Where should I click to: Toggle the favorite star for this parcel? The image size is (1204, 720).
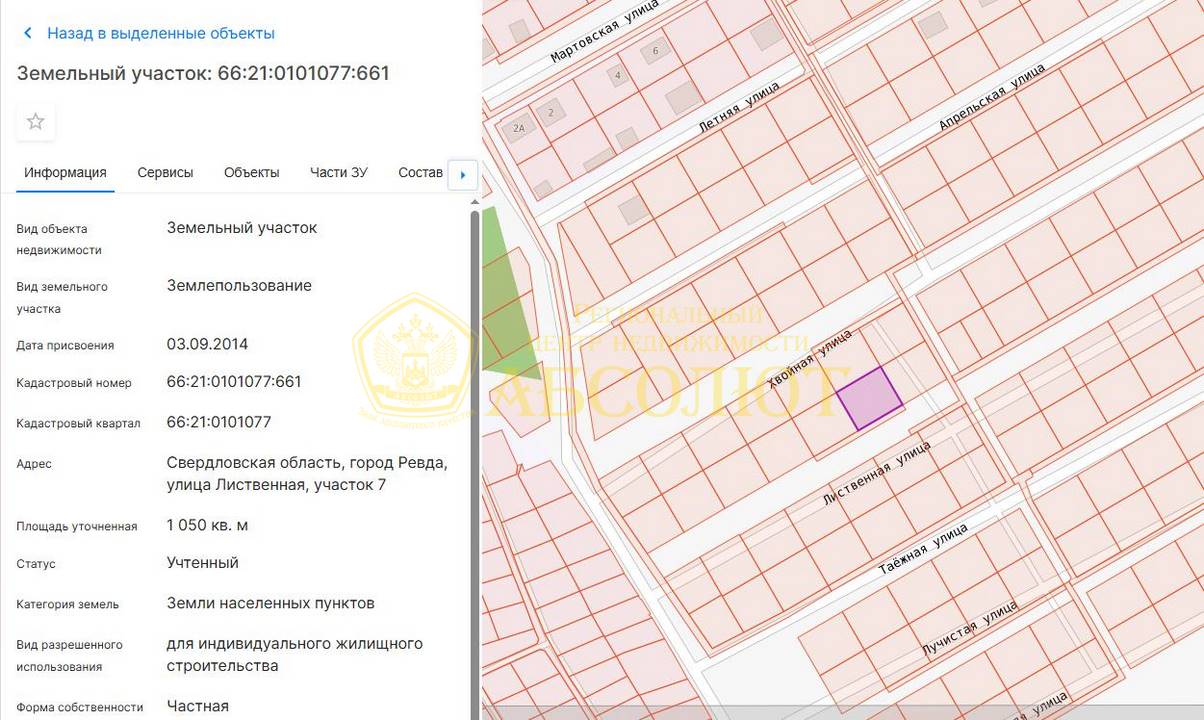coord(36,122)
